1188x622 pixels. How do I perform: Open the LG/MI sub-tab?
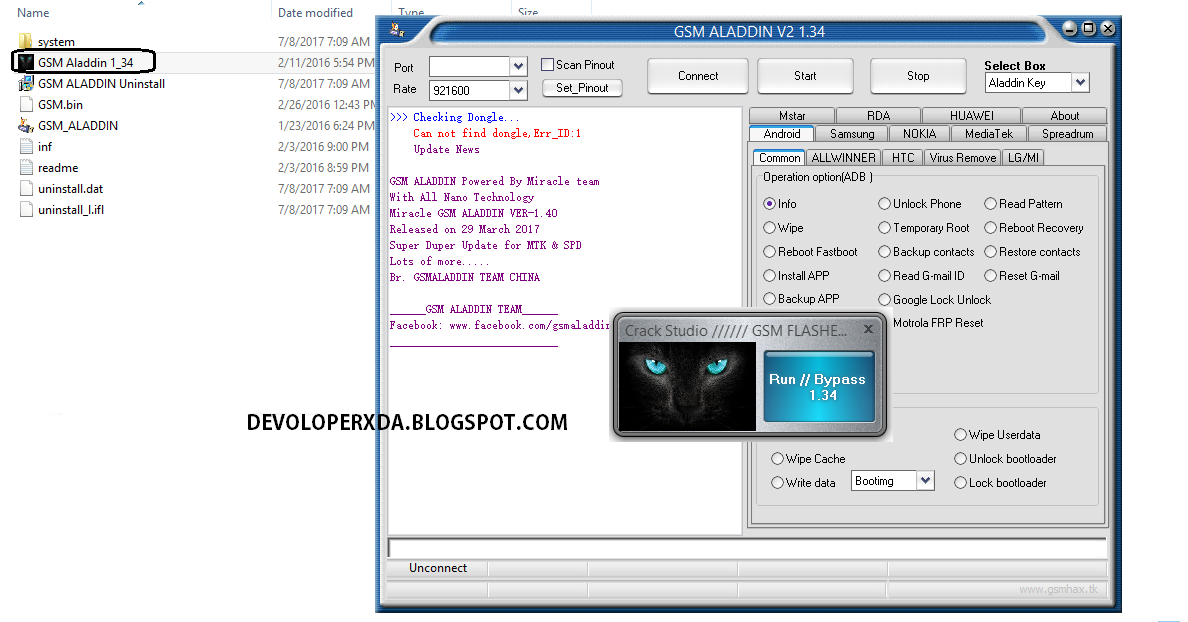1023,158
